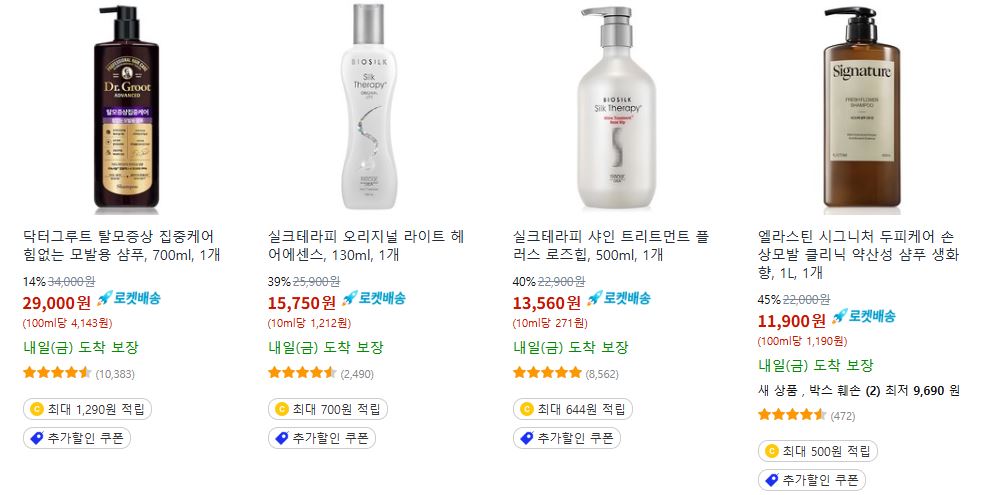Click the star rating with 10,383 reviews
1001x495 pixels.
[57, 373]
